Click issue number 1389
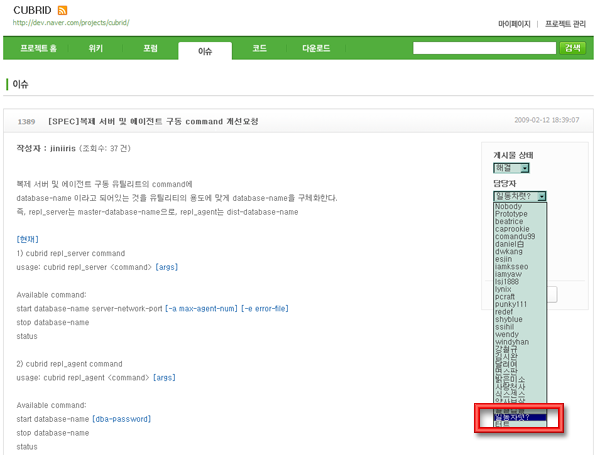 pos(26,122)
